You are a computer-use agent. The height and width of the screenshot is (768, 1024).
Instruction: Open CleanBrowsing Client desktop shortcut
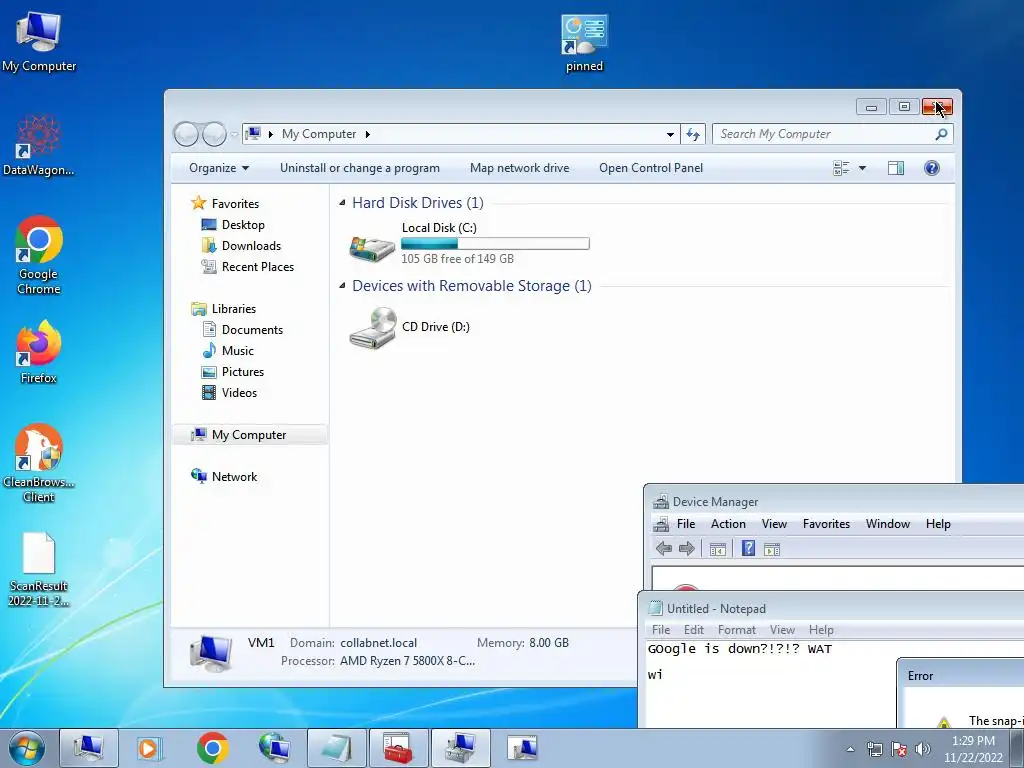39,462
